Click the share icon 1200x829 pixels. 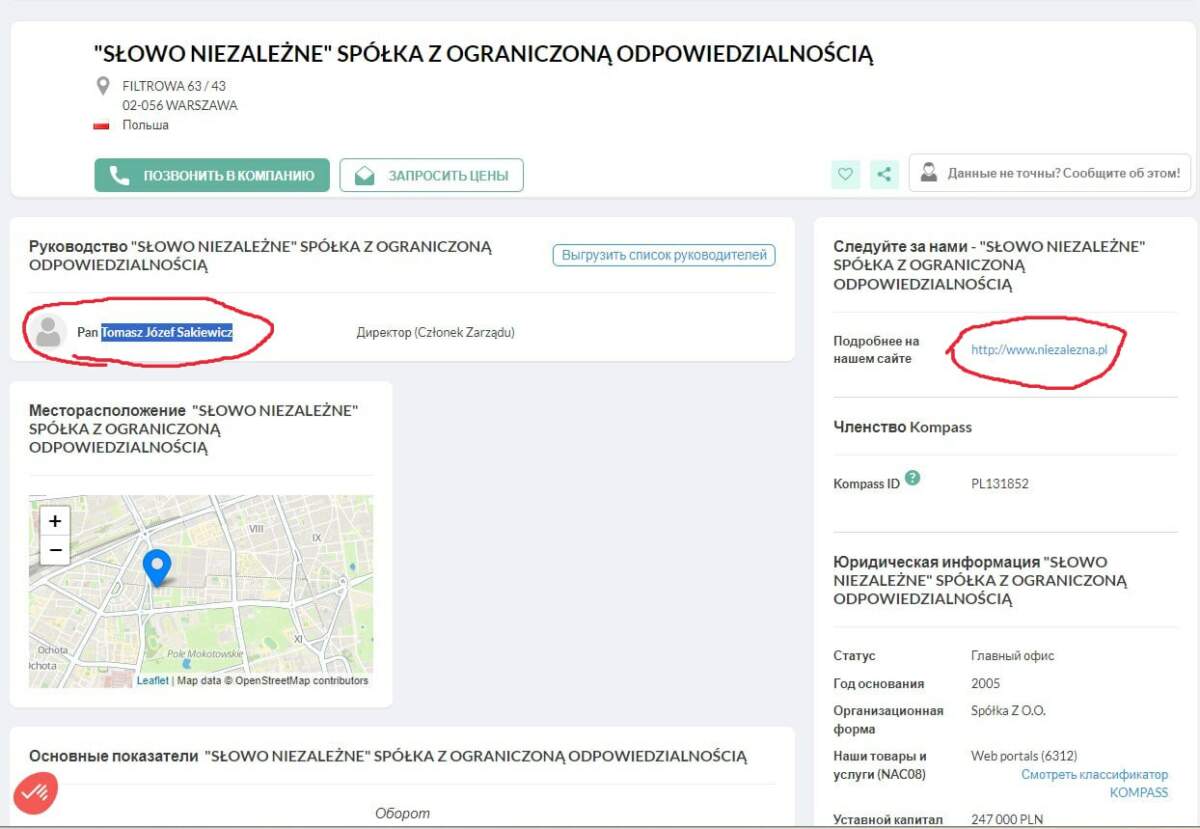(884, 175)
